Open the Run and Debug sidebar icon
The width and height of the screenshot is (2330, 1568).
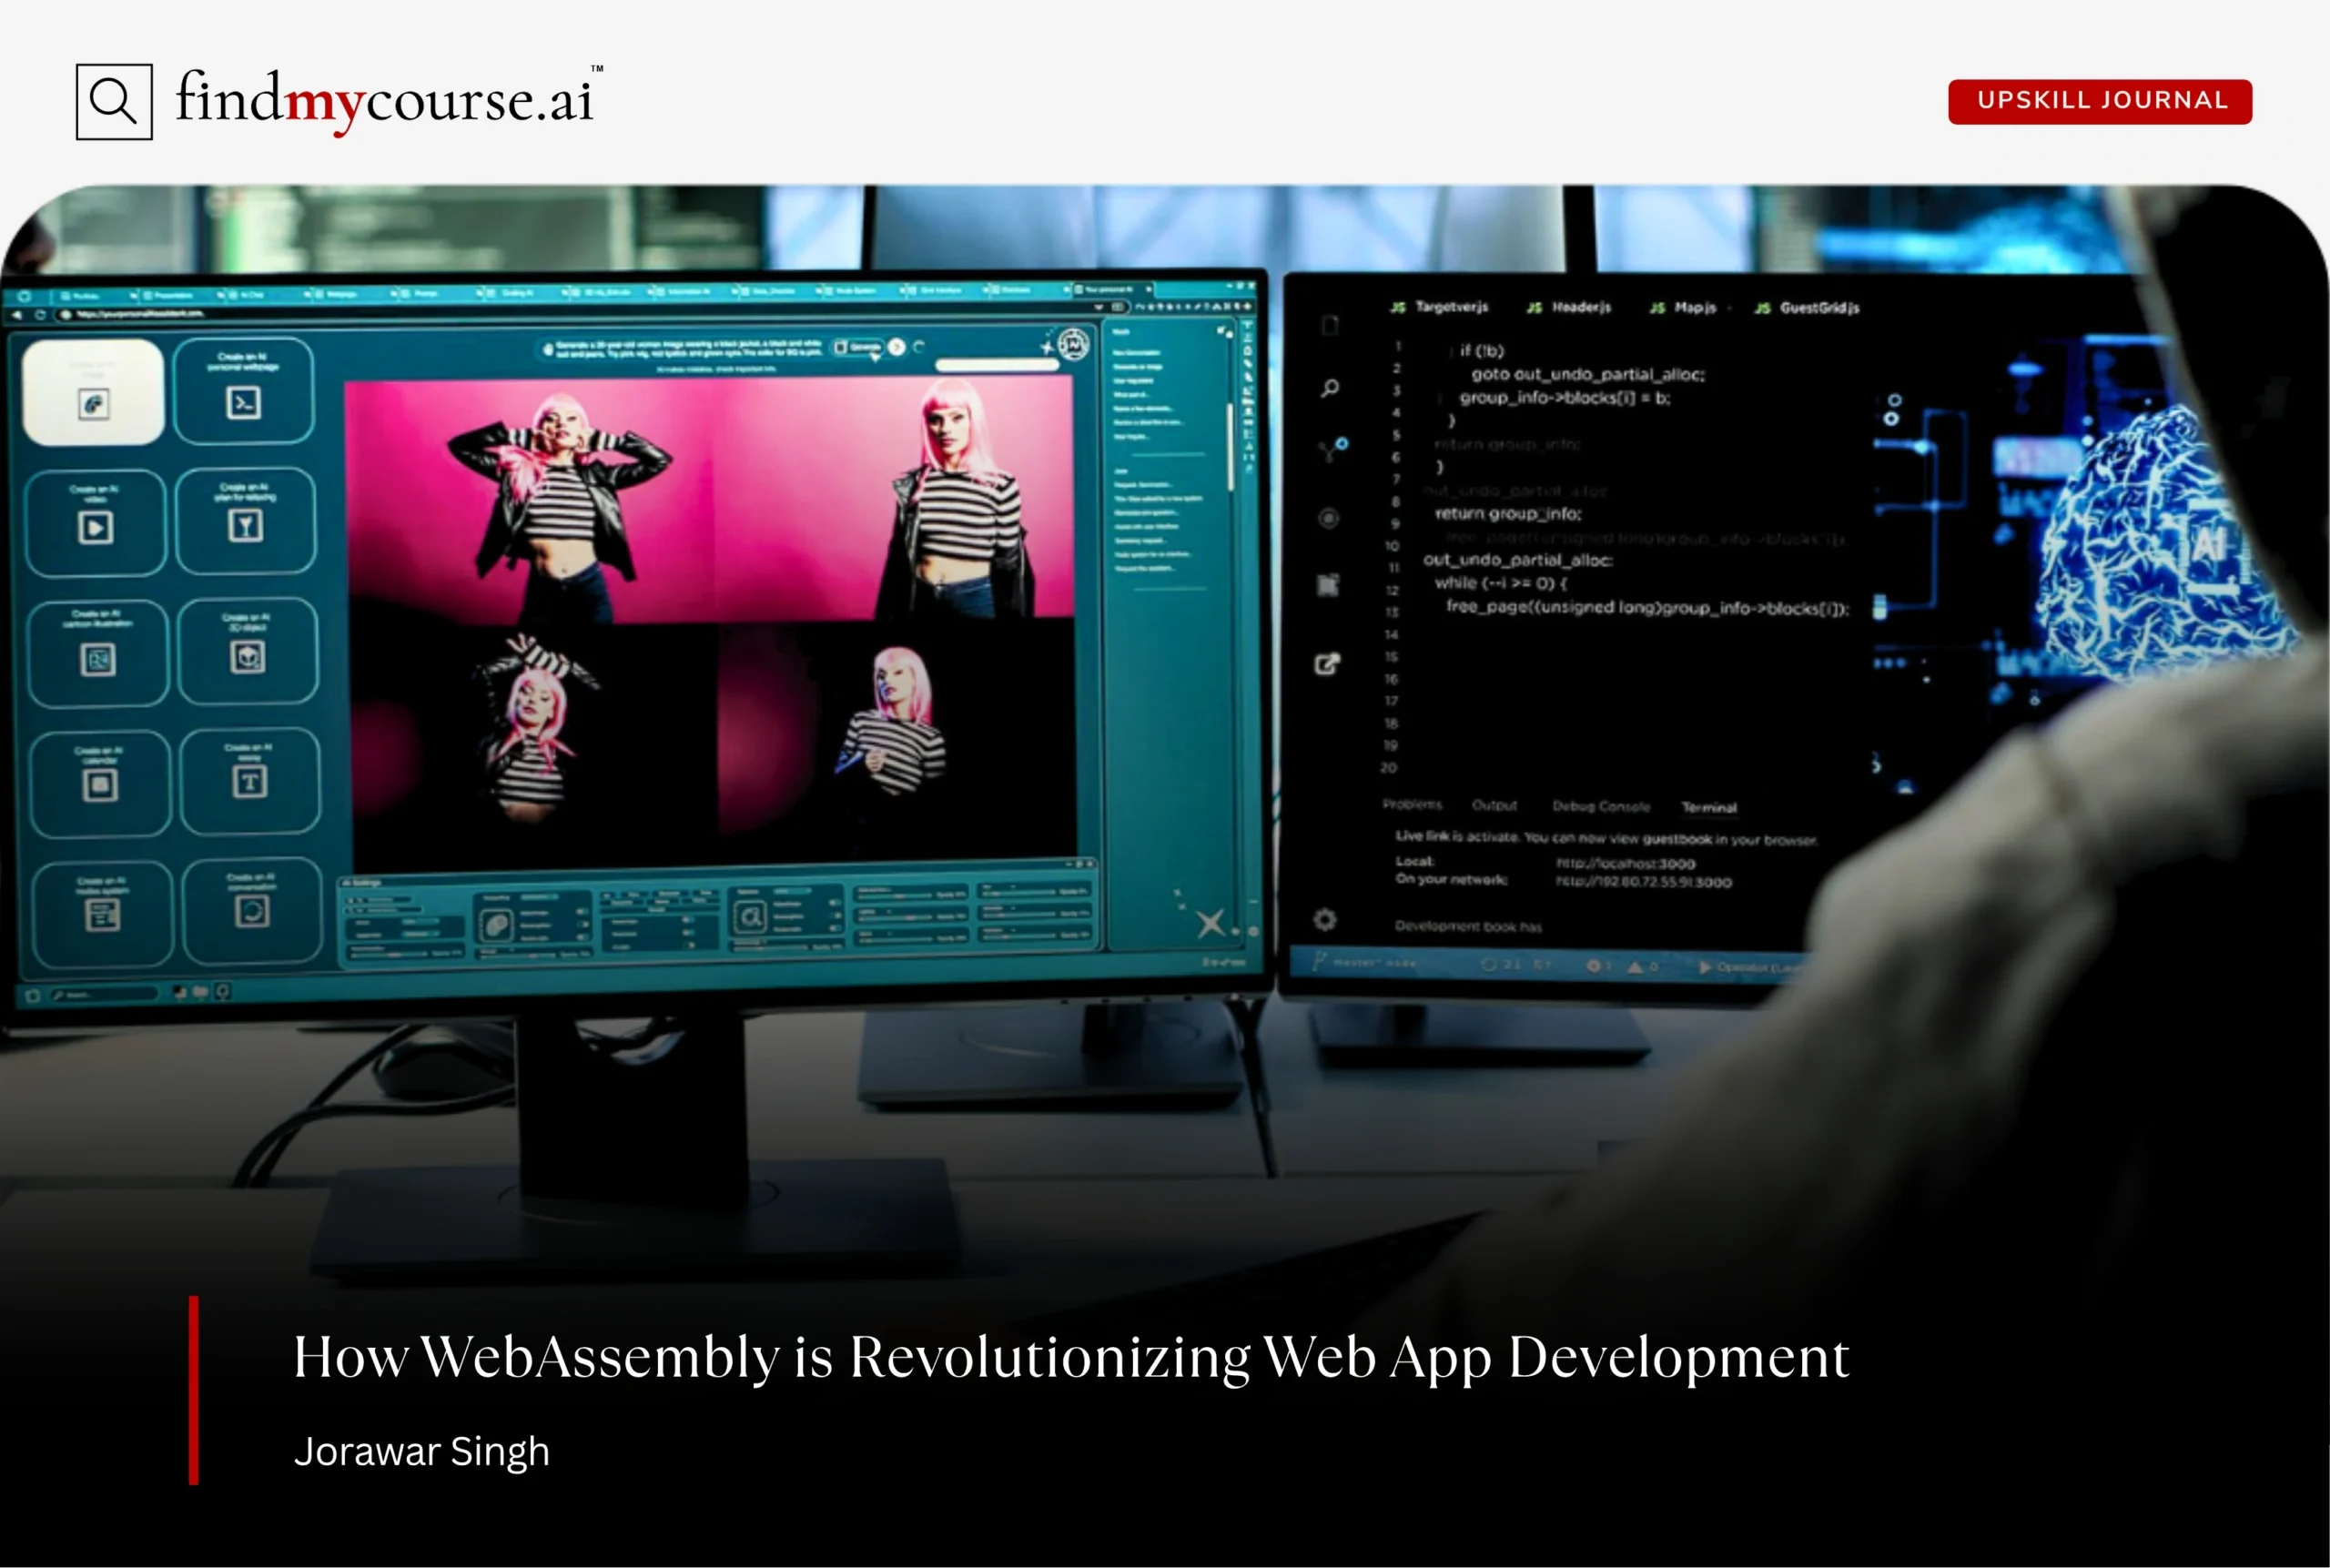1329,518
